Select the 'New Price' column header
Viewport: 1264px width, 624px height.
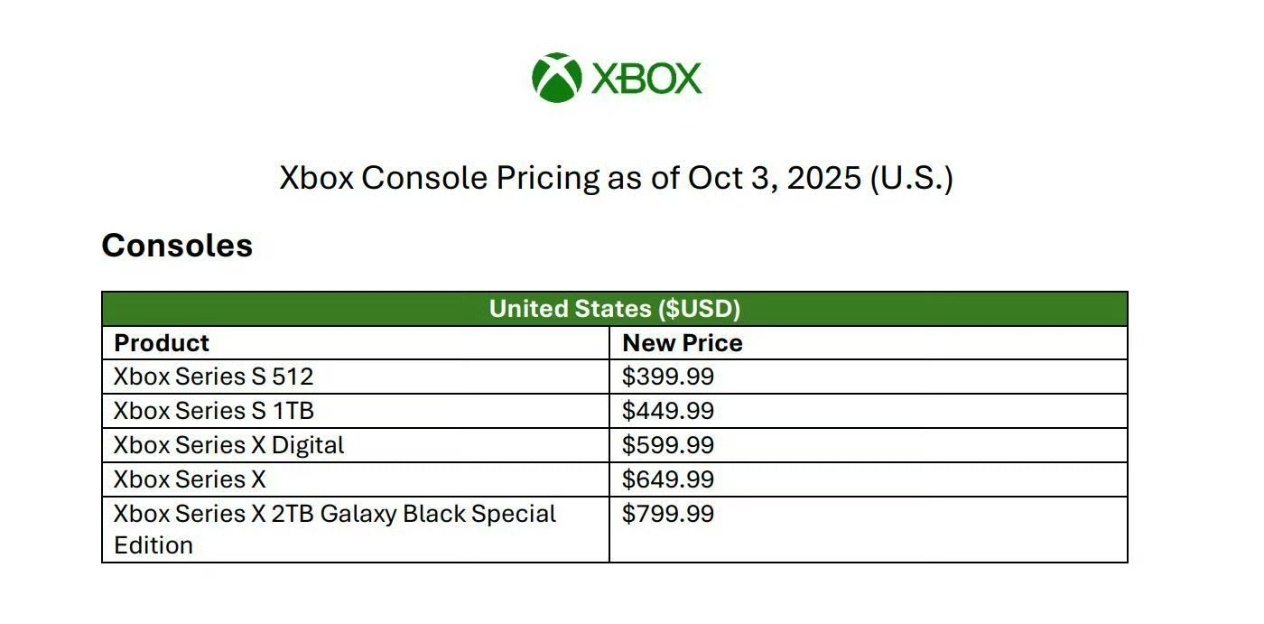point(682,343)
